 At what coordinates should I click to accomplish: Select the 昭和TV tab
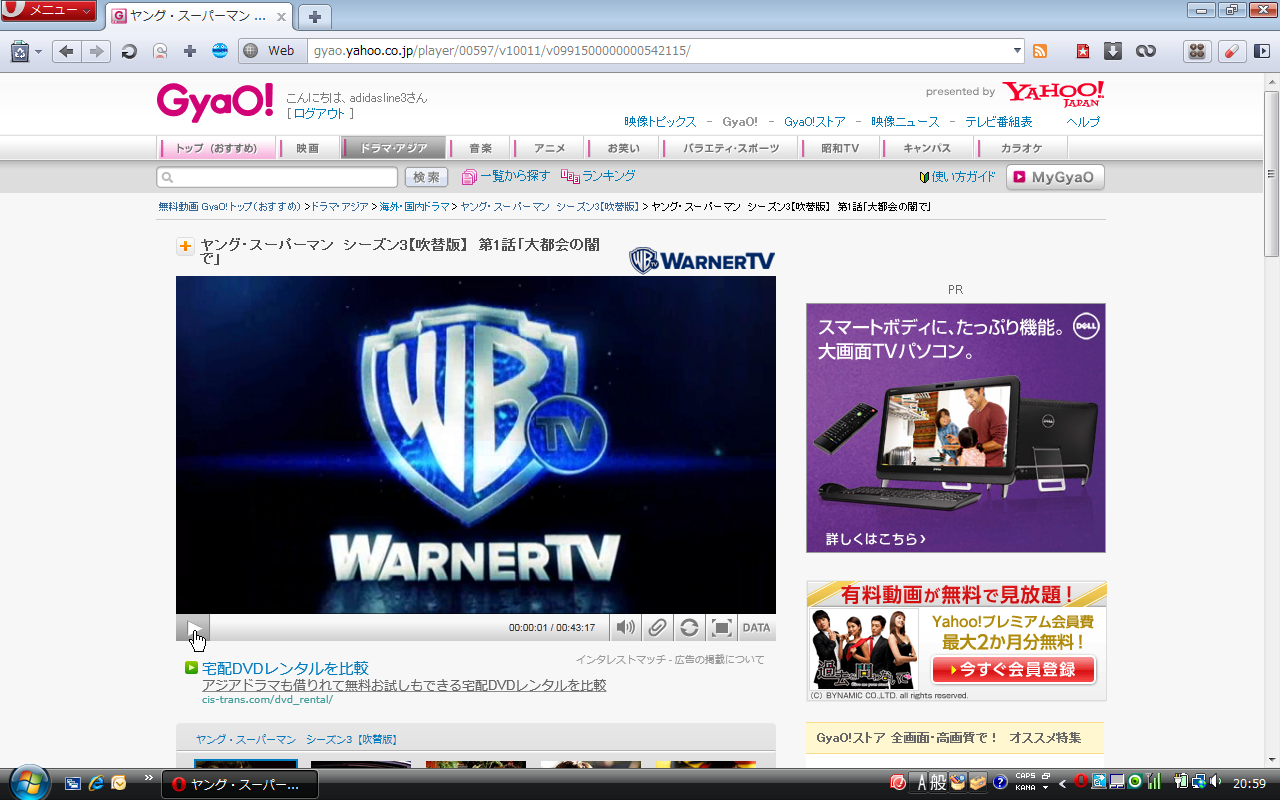pyautogui.click(x=840, y=148)
